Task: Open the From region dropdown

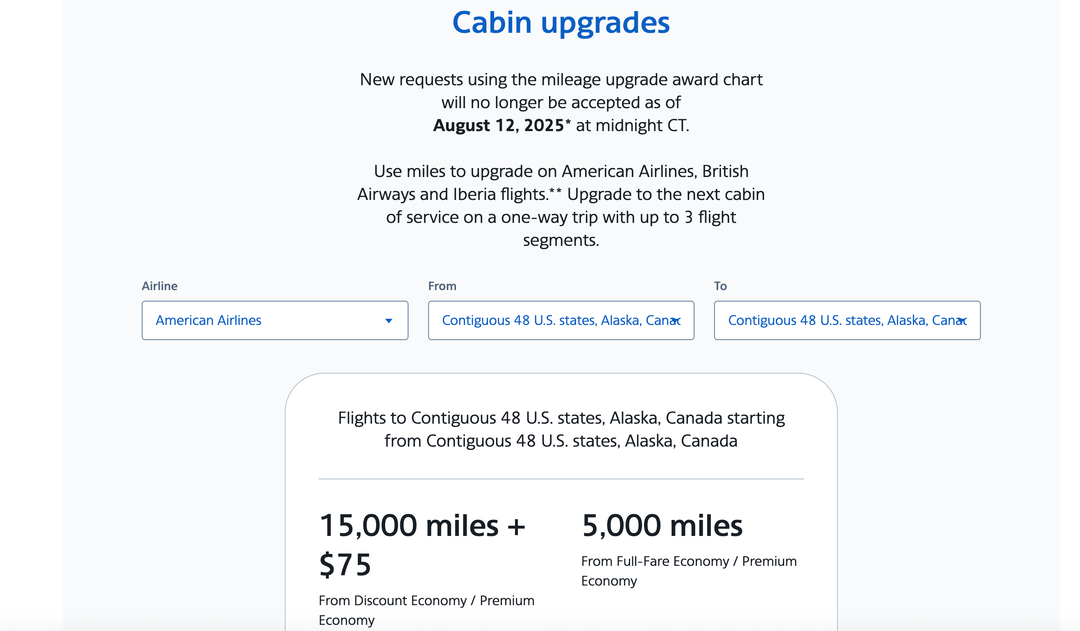Action: (560, 320)
